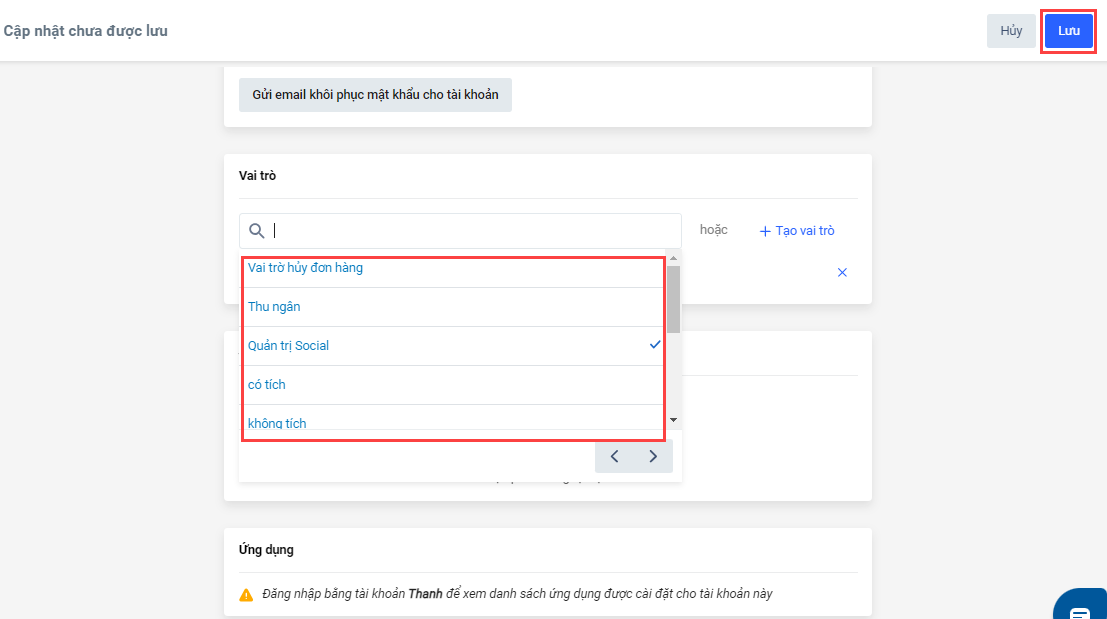Image resolution: width=1107 pixels, height=619 pixels.
Task: Click the plus icon beside Tạo vai trò
Action: click(x=765, y=231)
